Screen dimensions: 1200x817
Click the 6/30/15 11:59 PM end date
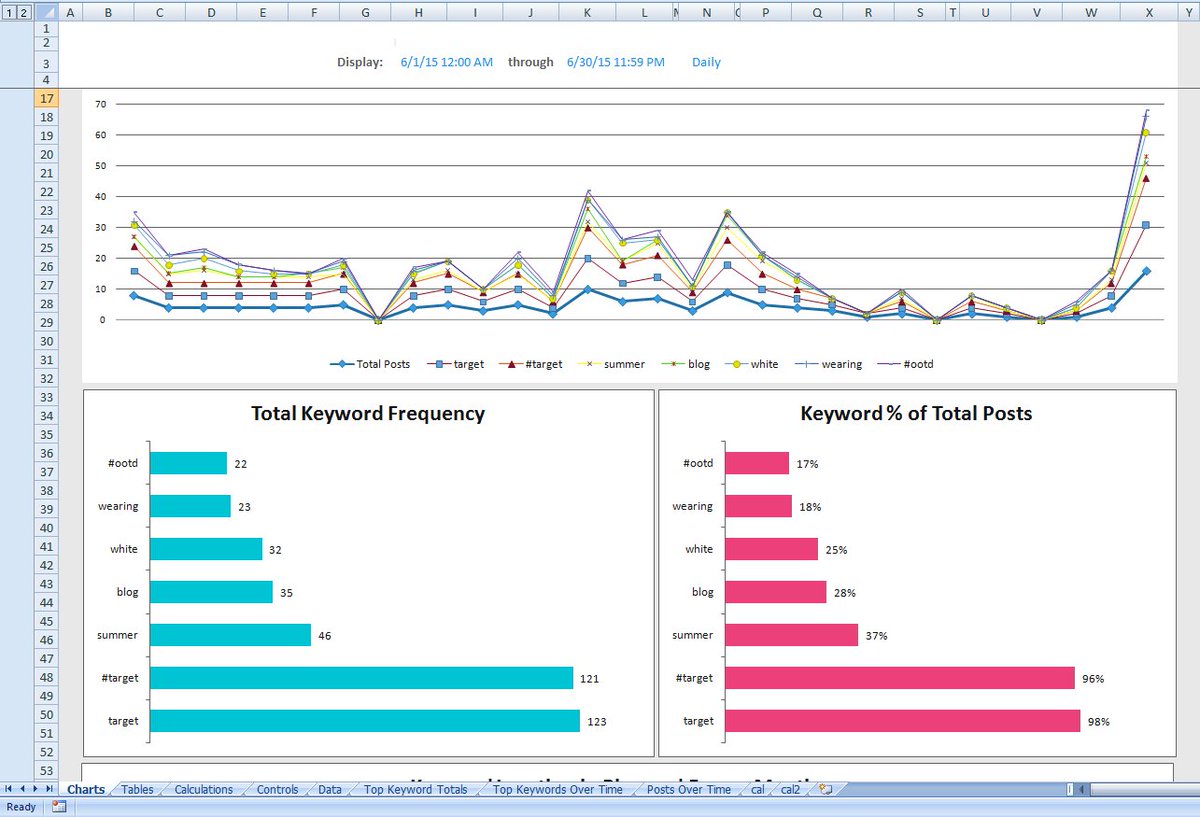click(615, 62)
